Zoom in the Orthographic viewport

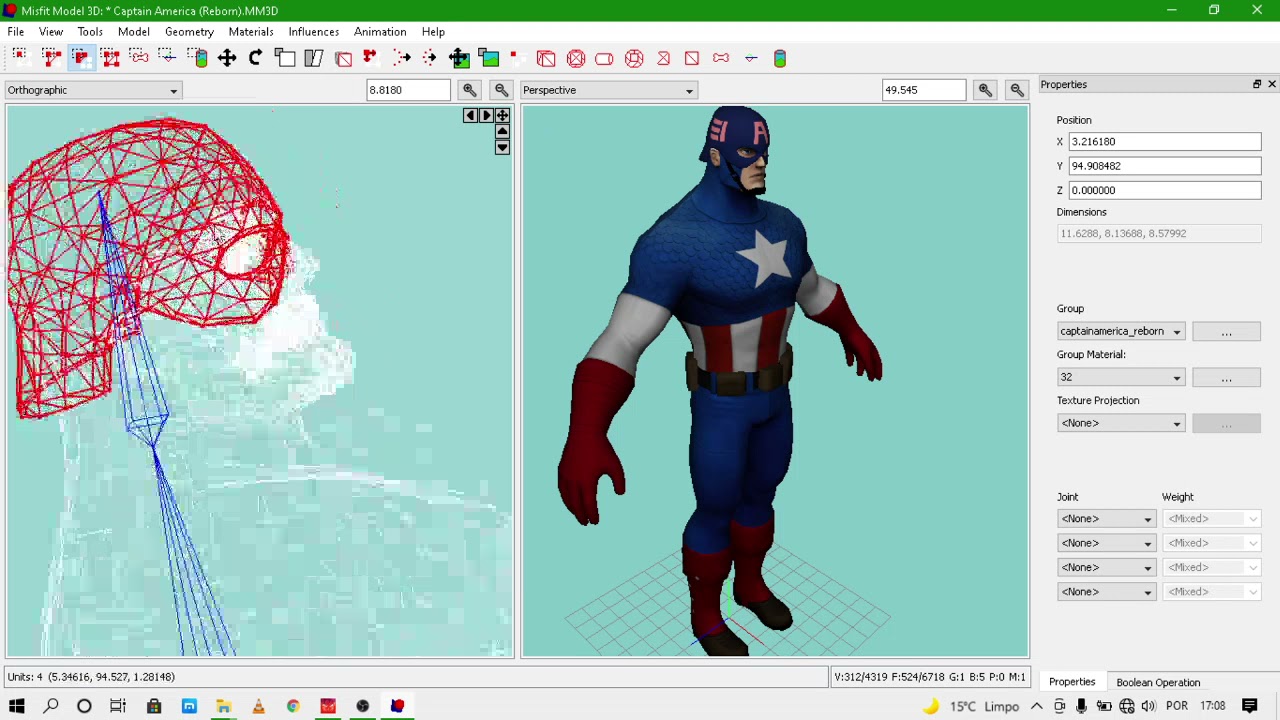(x=469, y=90)
